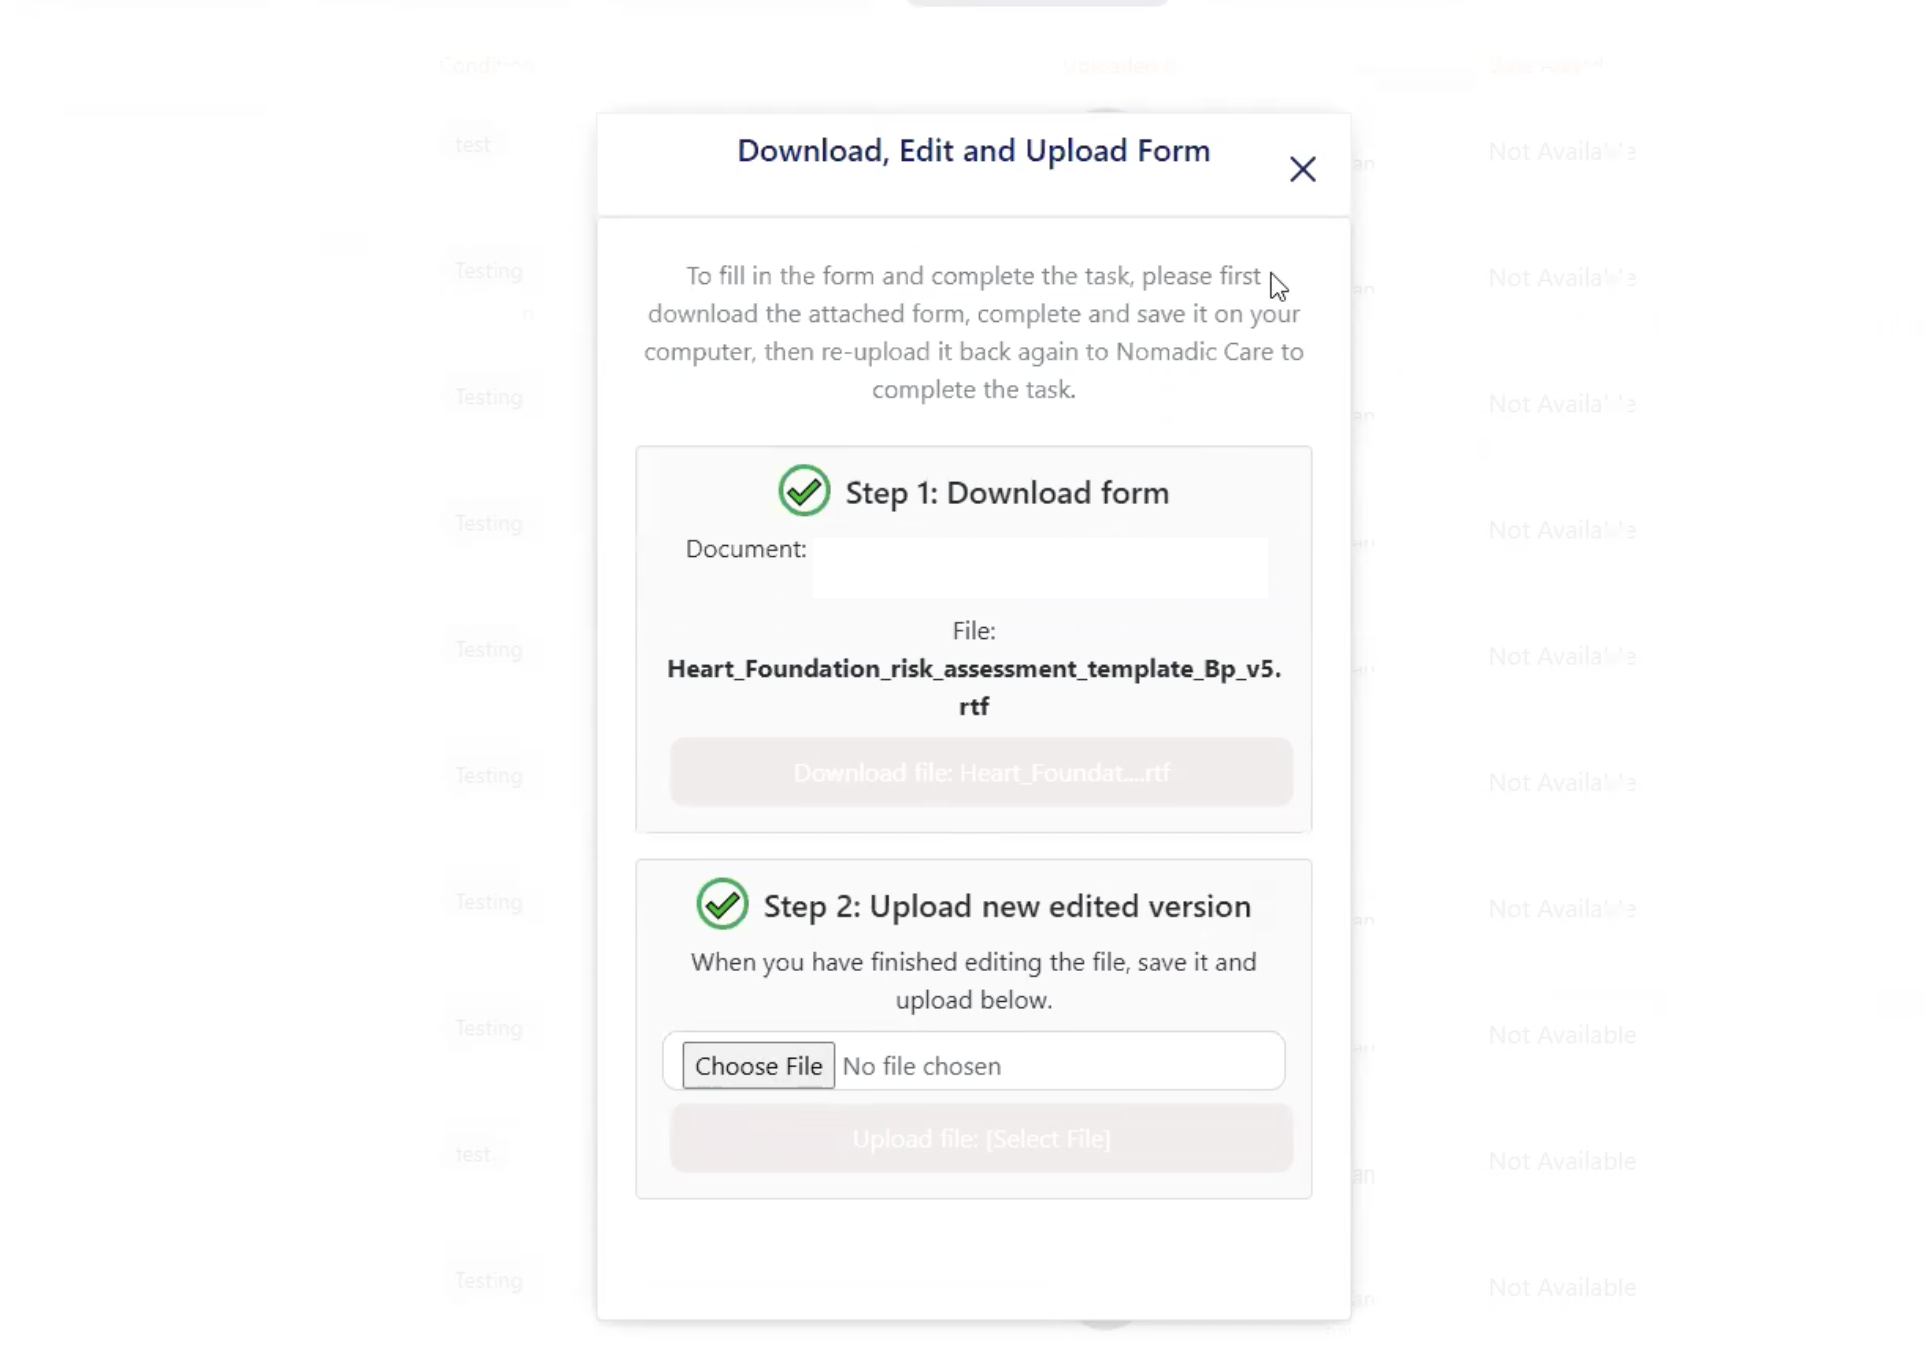Click the blank Document field
Image resolution: width=1926 pixels, height=1362 pixels.
pyautogui.click(x=1040, y=567)
